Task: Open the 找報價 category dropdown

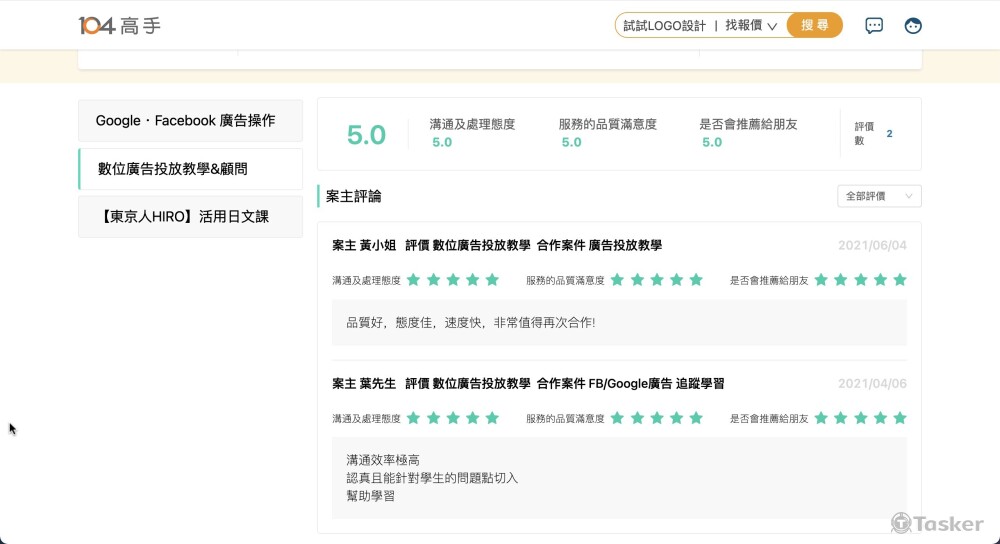Action: click(751, 26)
